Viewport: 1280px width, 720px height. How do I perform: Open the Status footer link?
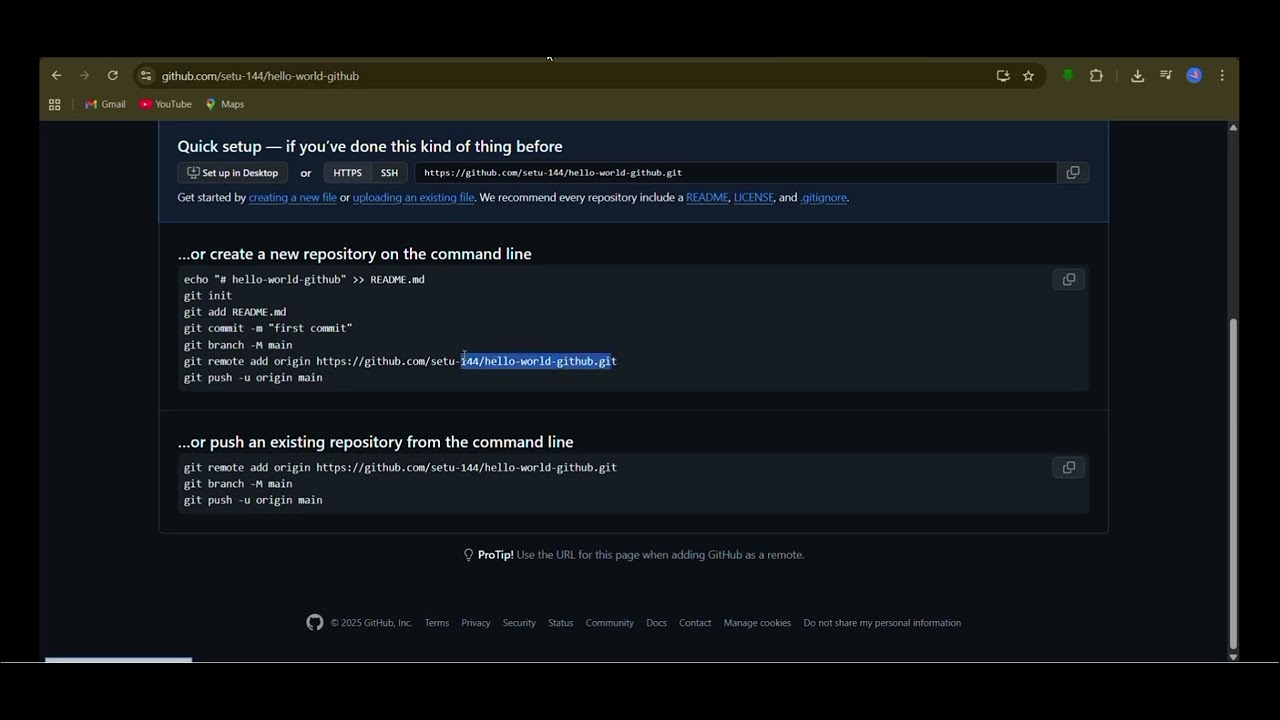[561, 623]
